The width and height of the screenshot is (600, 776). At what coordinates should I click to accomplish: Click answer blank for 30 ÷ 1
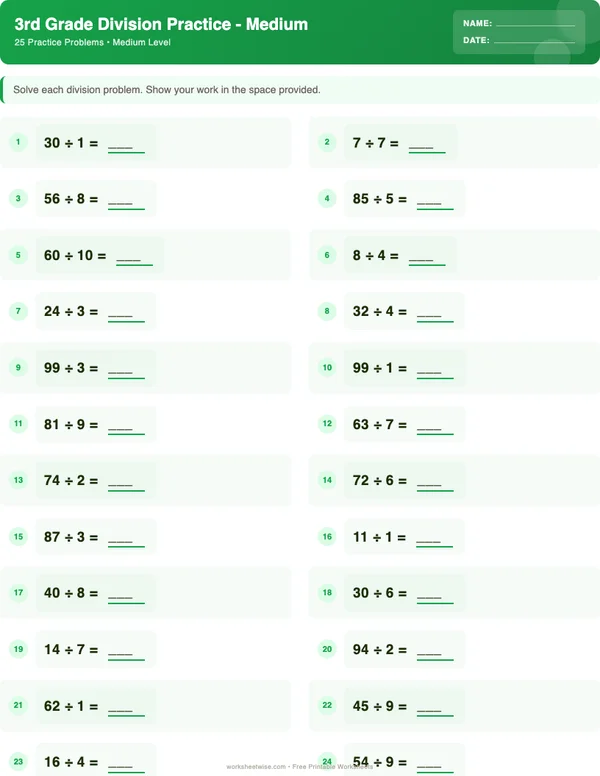coord(126,144)
